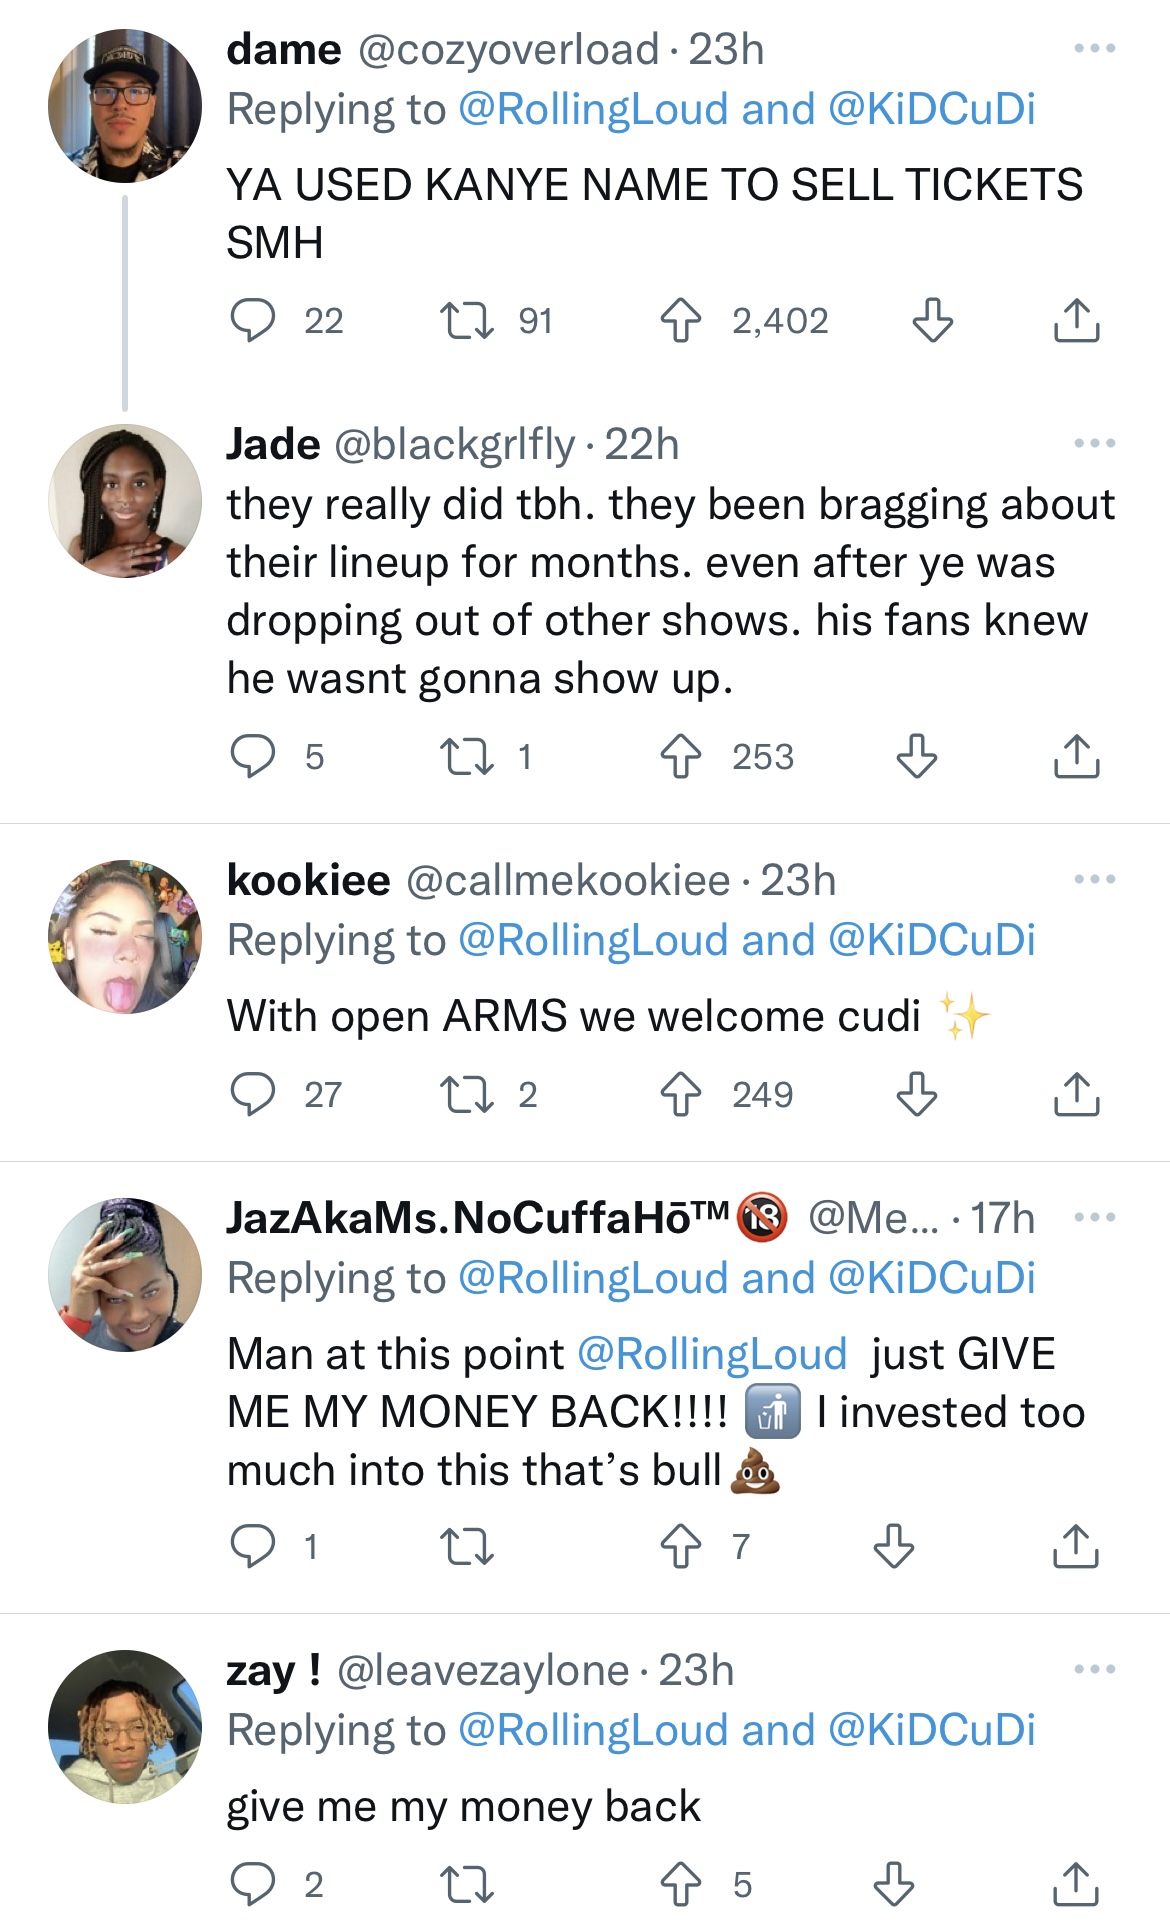Retweet zay's give me my money back tweet
The width and height of the screenshot is (1170, 1928).
pyautogui.click(x=467, y=1885)
